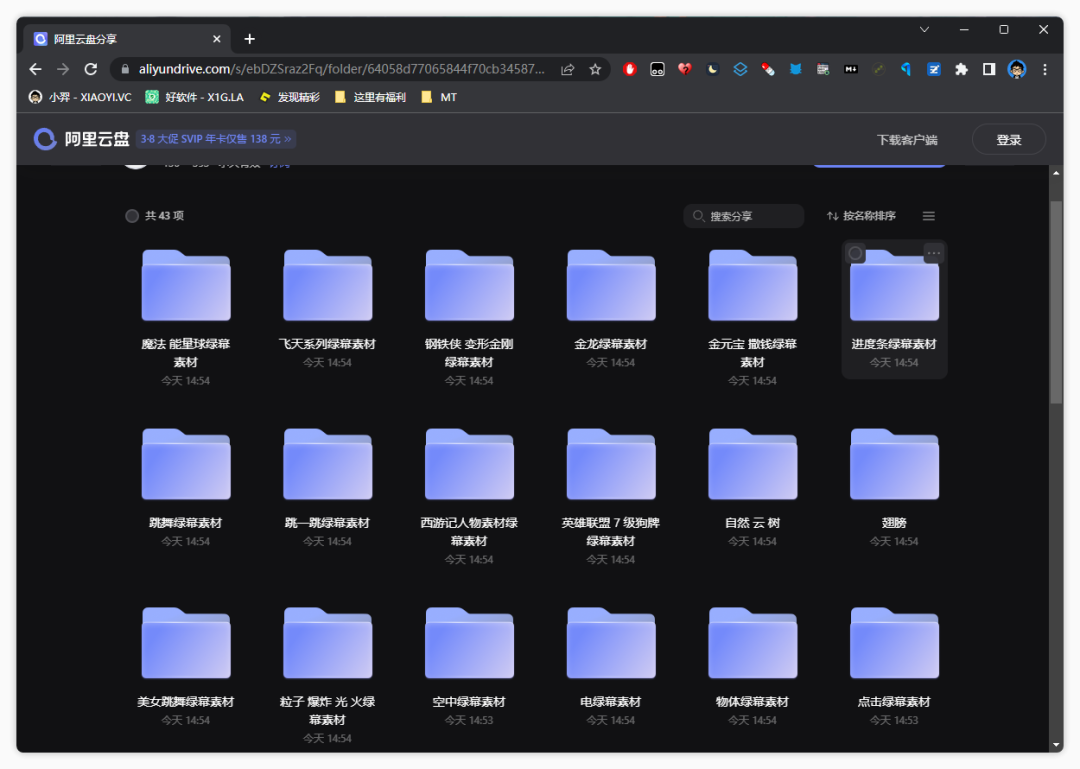This screenshot has height=769, width=1080.
Task: Open the 金龙绿幕素材 folder
Action: [611, 286]
